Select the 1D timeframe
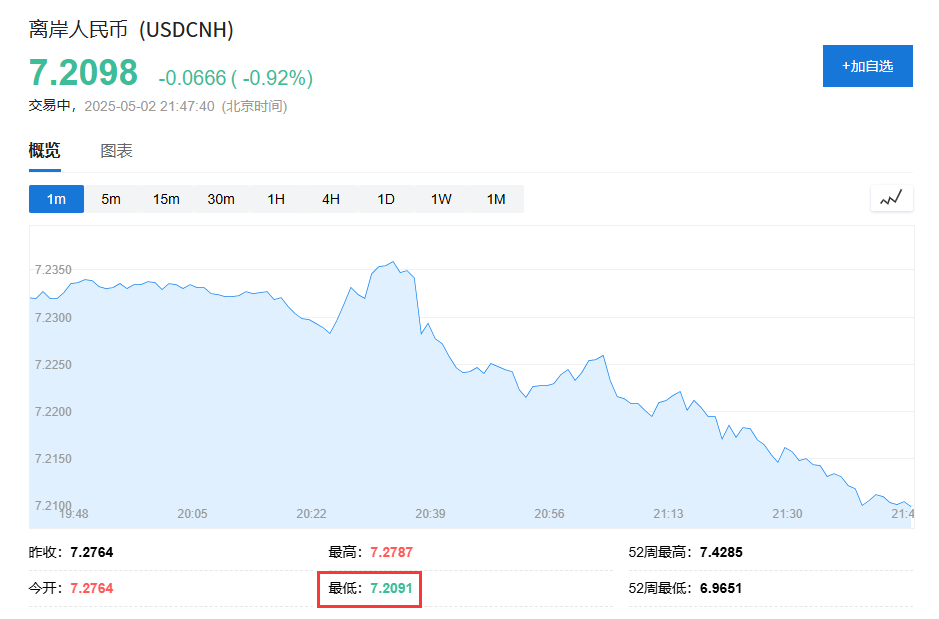The width and height of the screenshot is (939, 619). pyautogui.click(x=386, y=199)
